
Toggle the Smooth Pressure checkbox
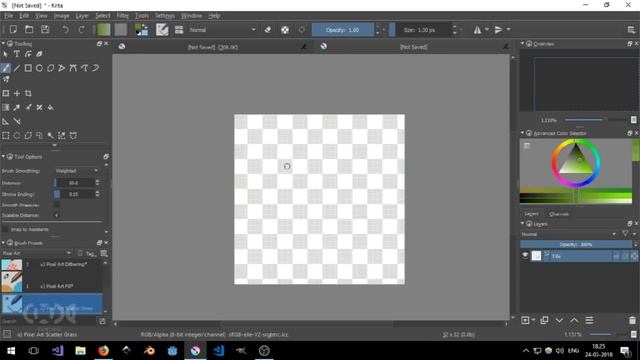click(57, 205)
